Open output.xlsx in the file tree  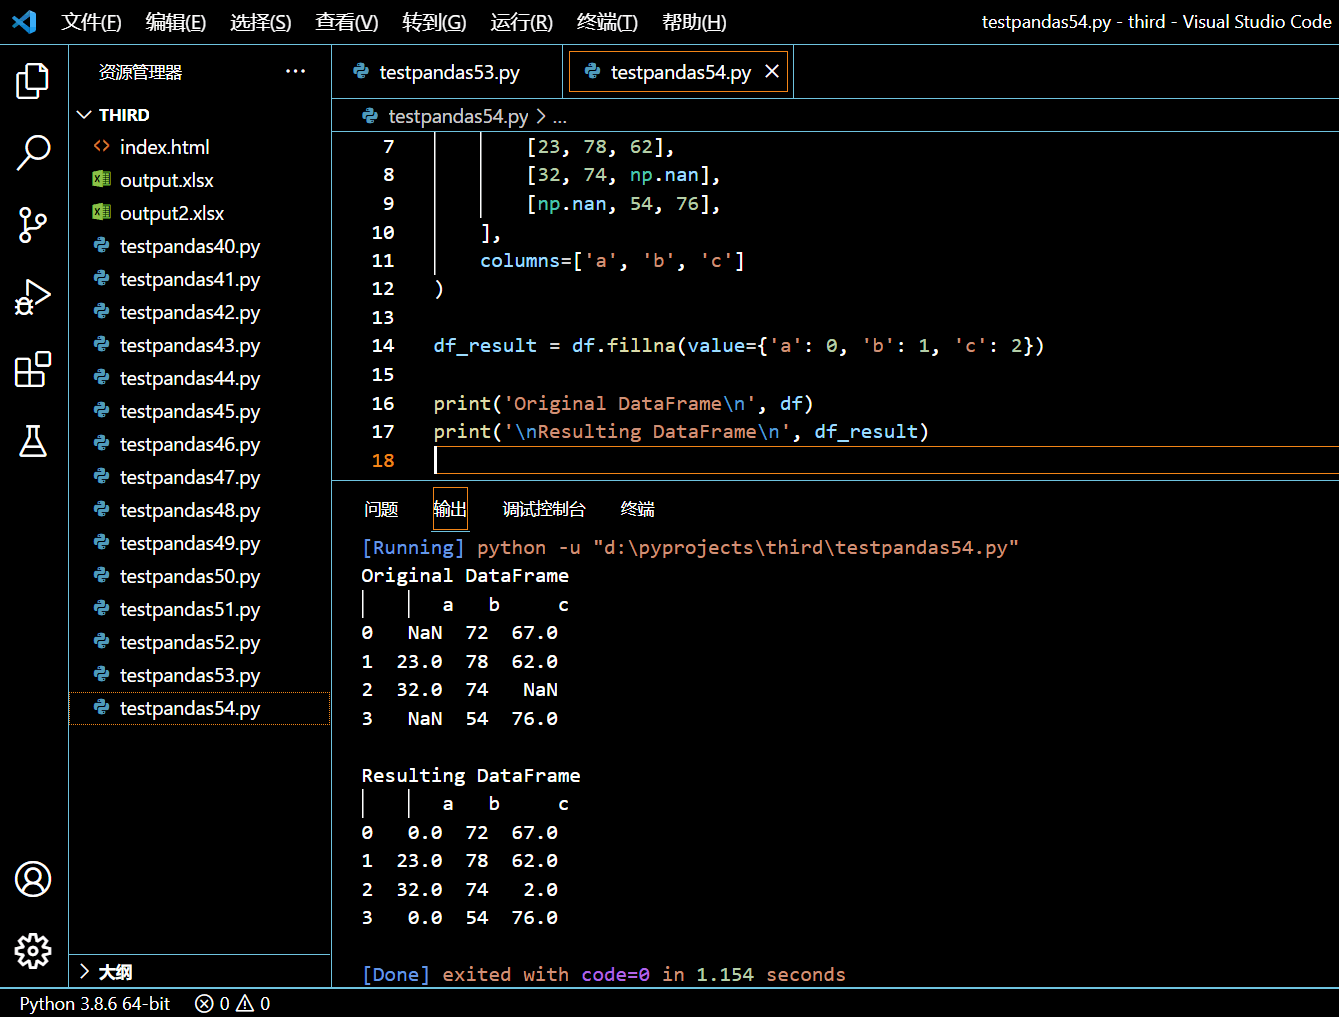tap(200, 180)
